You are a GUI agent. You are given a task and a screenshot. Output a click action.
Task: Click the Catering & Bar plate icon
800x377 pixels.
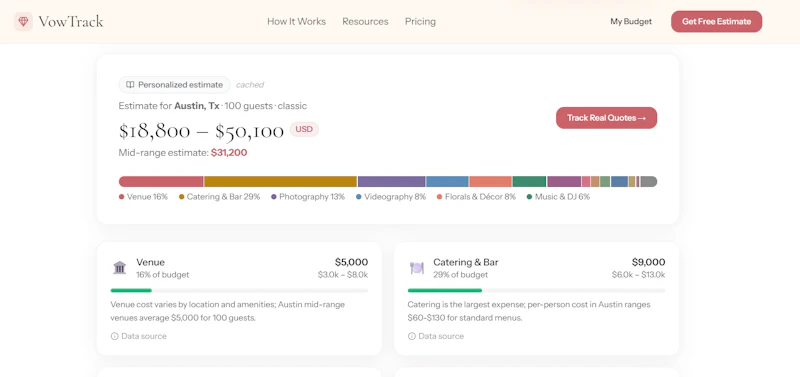point(417,268)
